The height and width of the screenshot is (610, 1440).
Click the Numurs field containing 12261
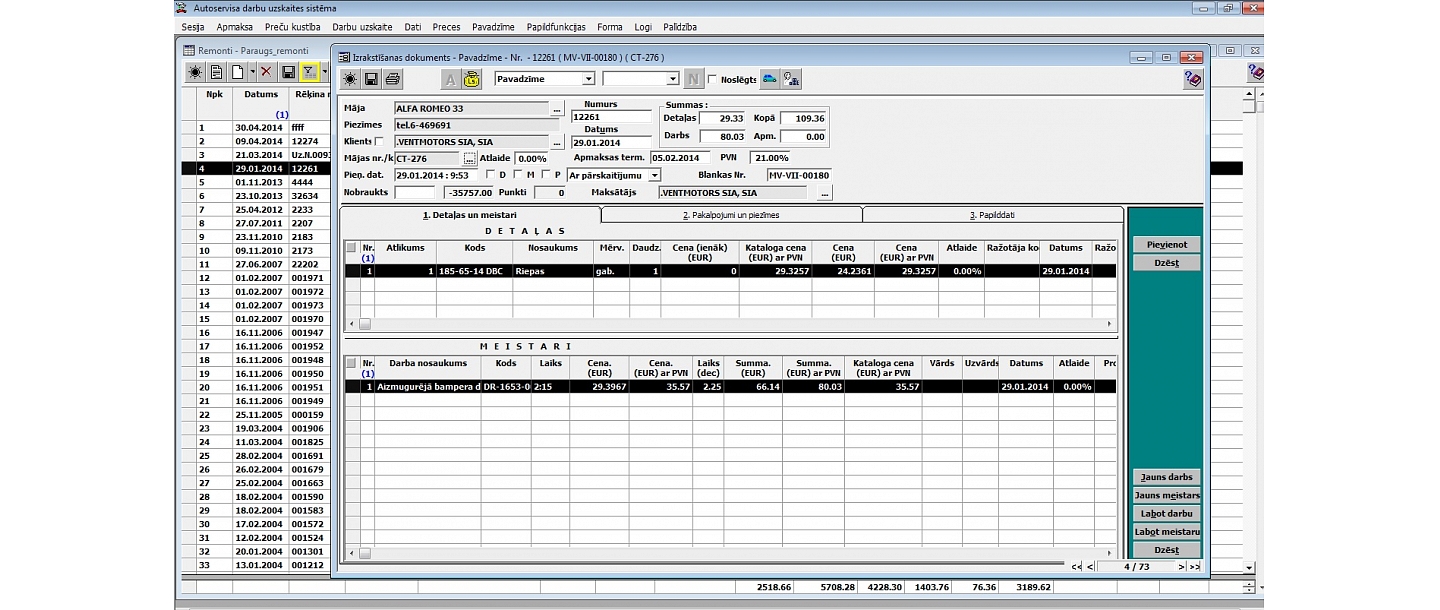[610, 117]
